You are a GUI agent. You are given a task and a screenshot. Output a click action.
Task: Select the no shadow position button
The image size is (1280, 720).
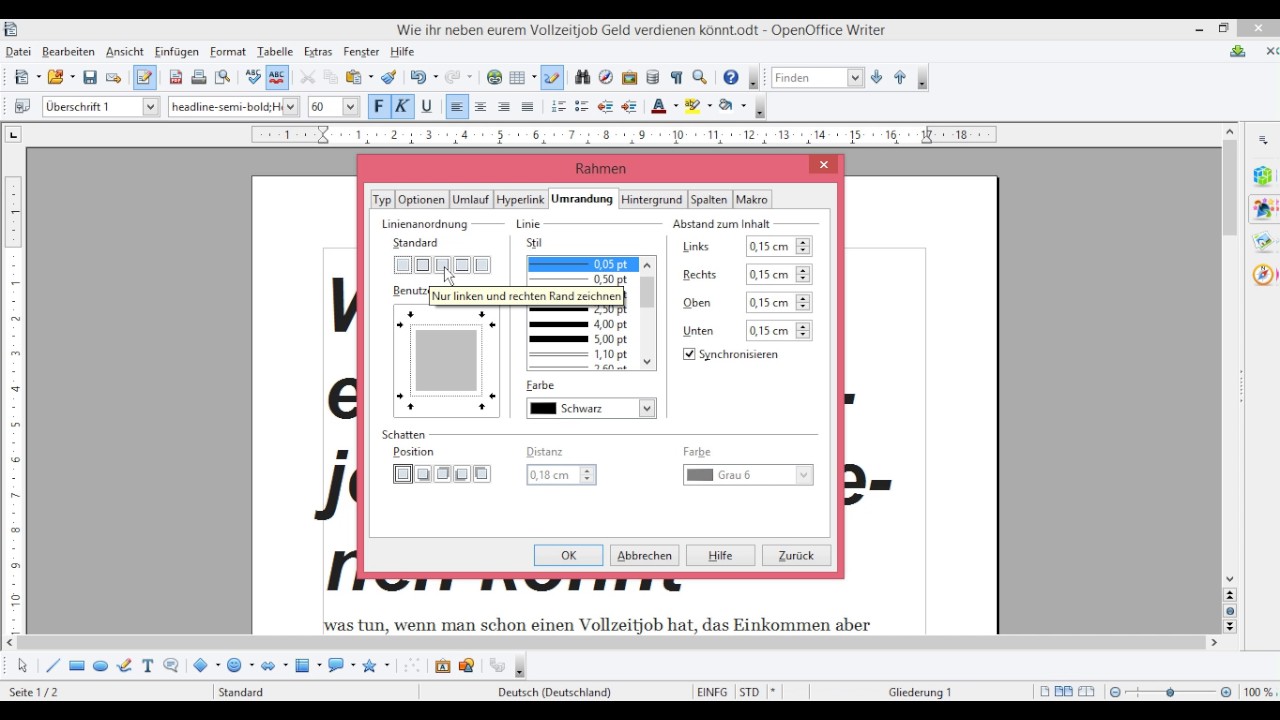pyautogui.click(x=403, y=474)
